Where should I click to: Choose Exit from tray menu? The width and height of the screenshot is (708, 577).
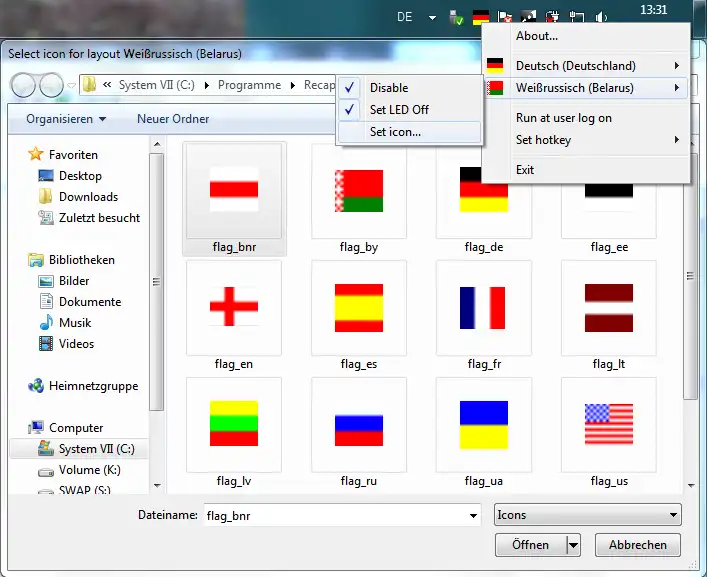pos(586,170)
